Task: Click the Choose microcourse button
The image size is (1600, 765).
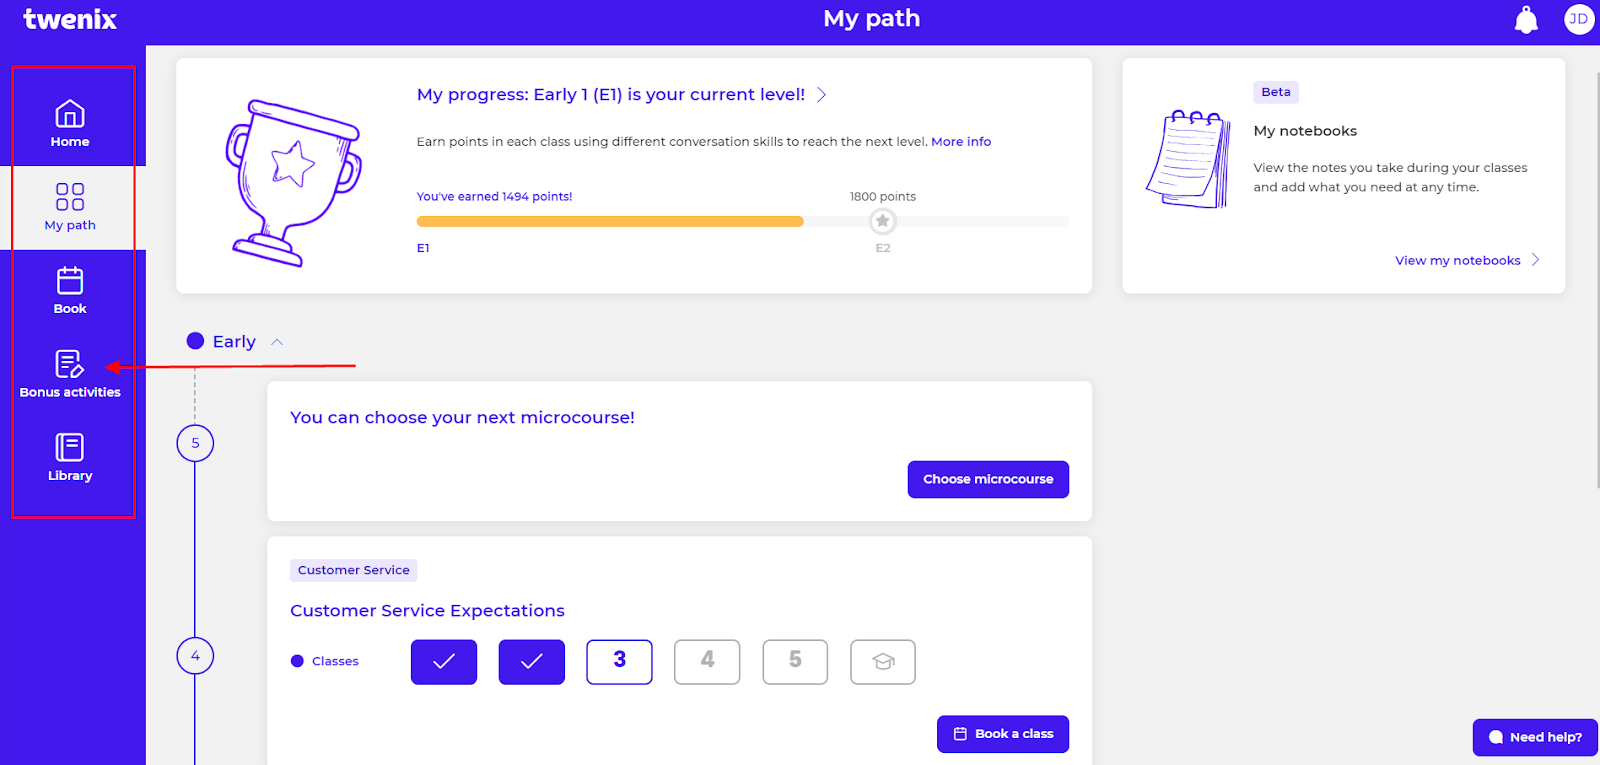Action: coord(987,479)
